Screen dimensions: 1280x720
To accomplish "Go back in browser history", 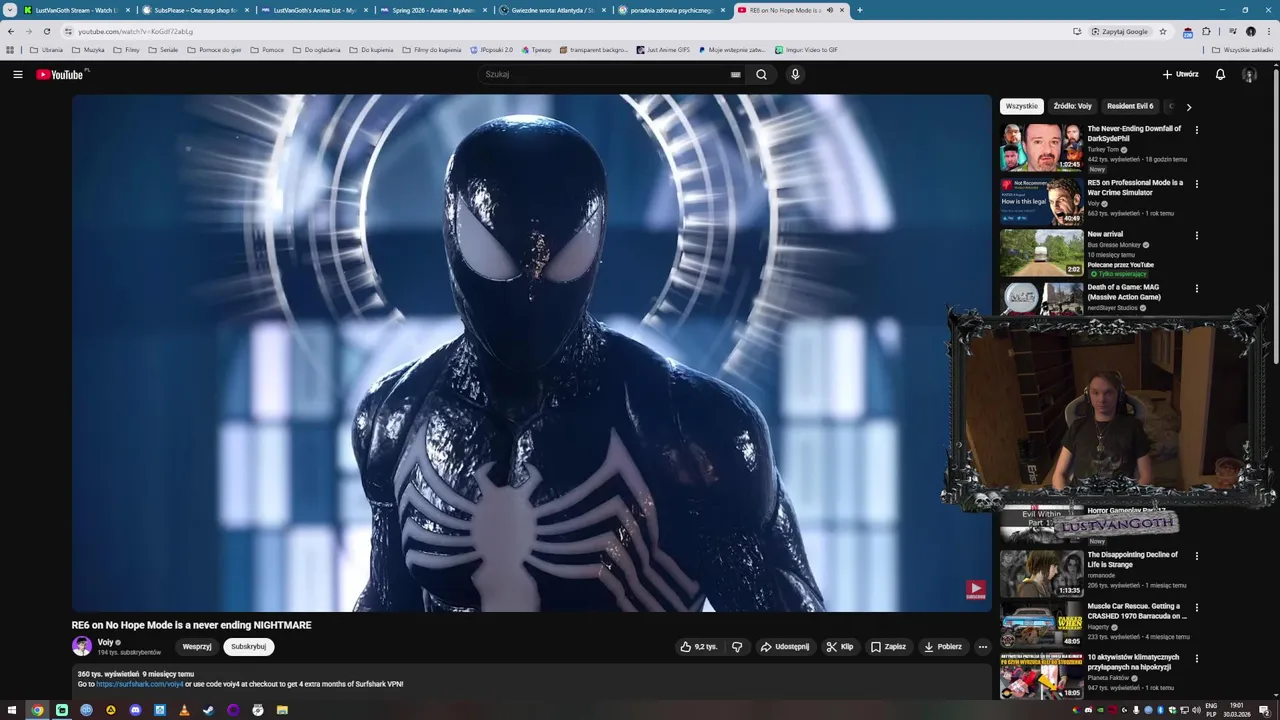I will pos(11,31).
